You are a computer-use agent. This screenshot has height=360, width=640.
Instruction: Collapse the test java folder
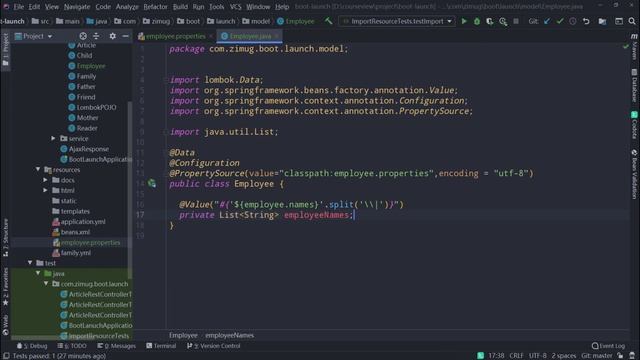coord(38,273)
